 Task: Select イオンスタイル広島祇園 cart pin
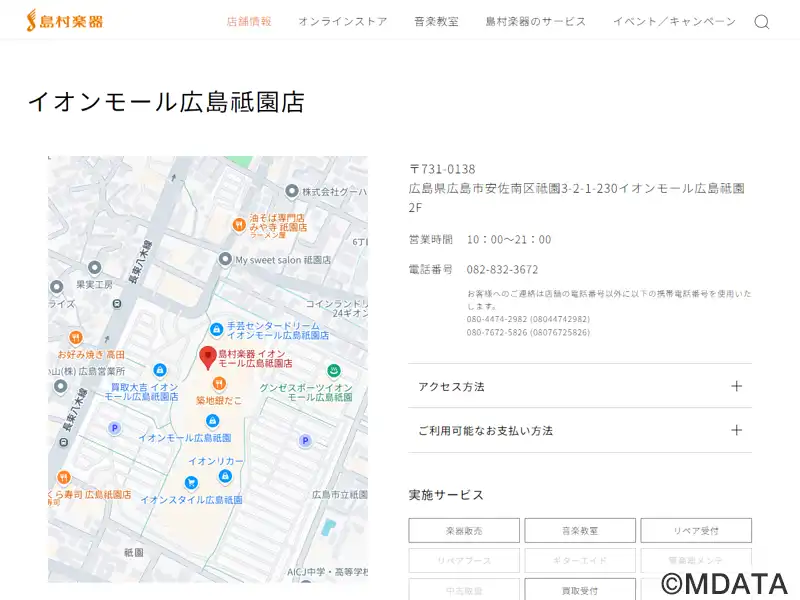click(191, 482)
